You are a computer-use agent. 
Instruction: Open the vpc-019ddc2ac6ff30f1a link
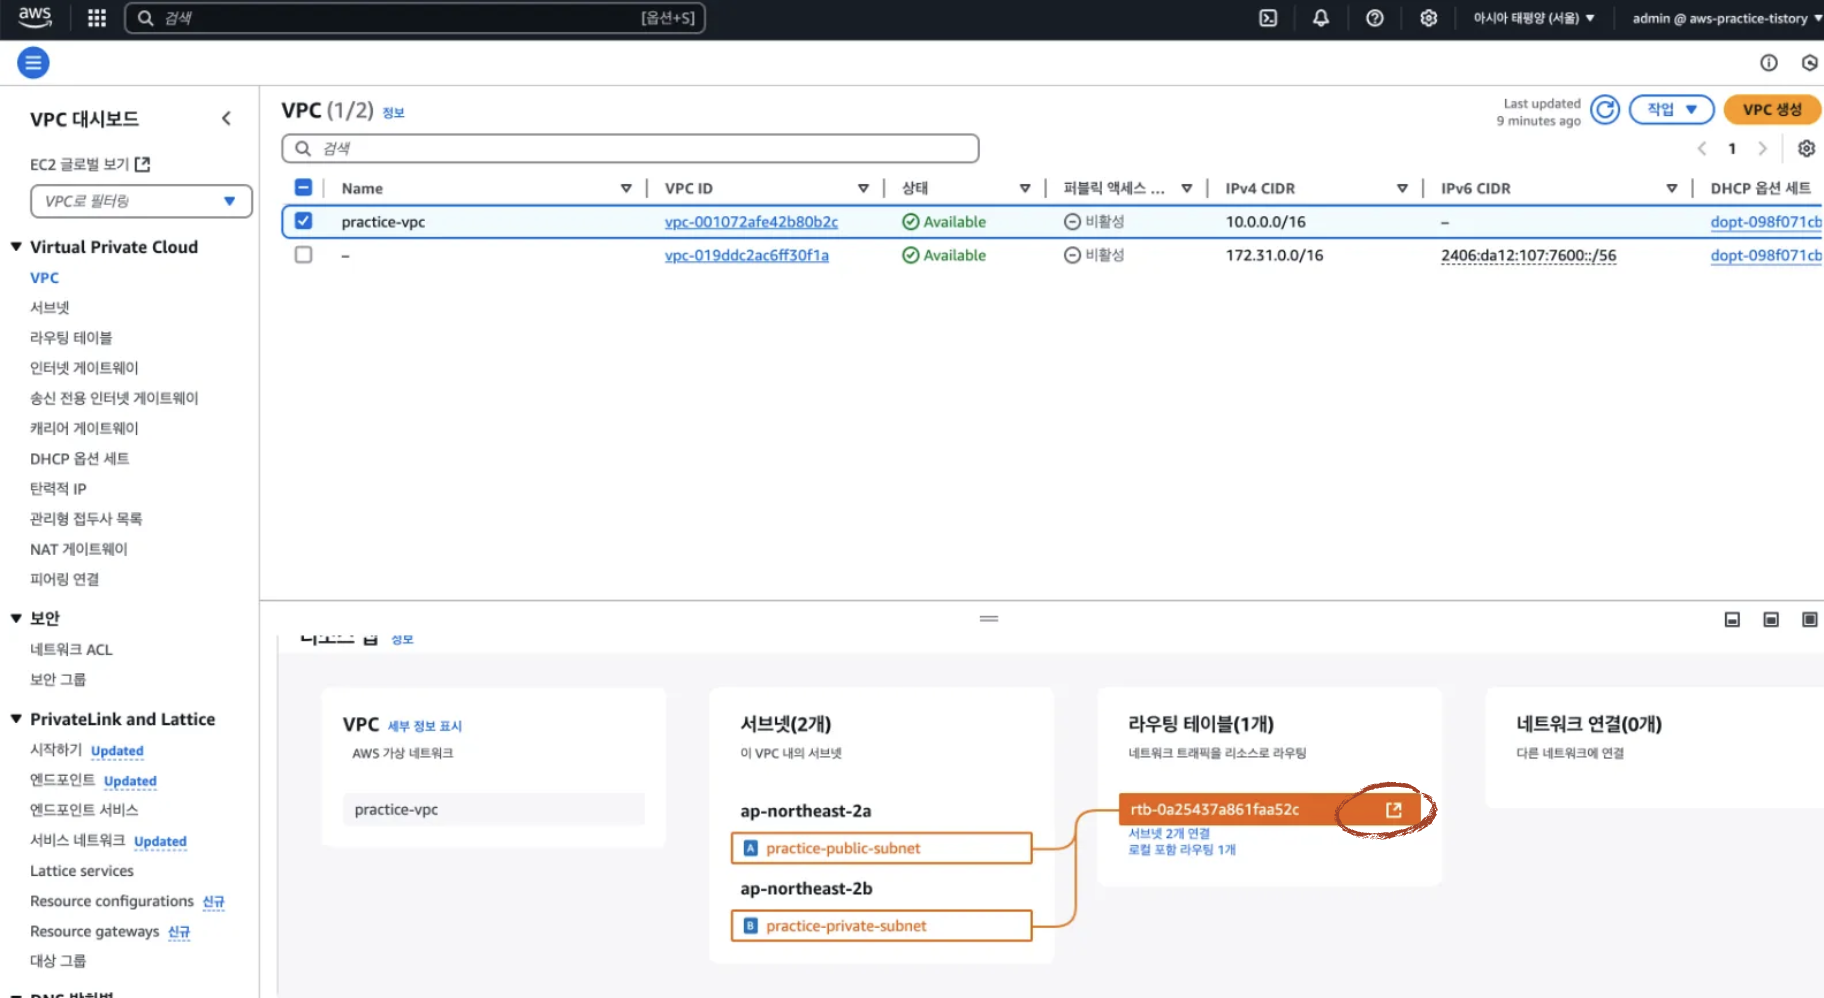(746, 255)
